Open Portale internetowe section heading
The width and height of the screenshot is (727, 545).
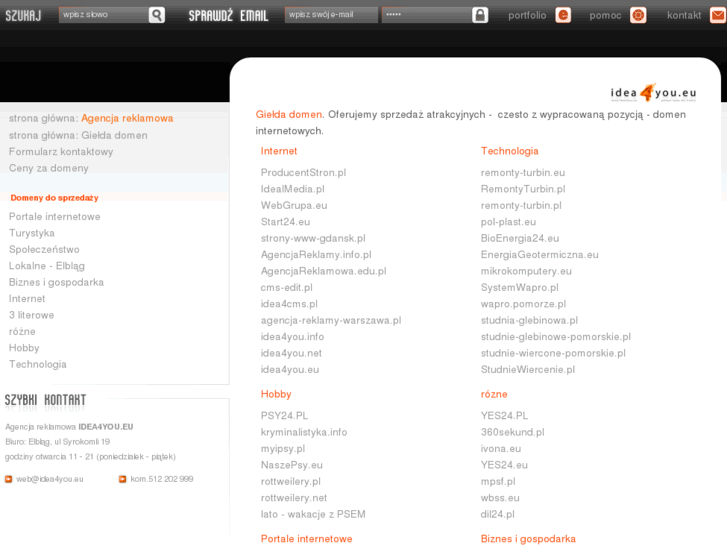306,539
